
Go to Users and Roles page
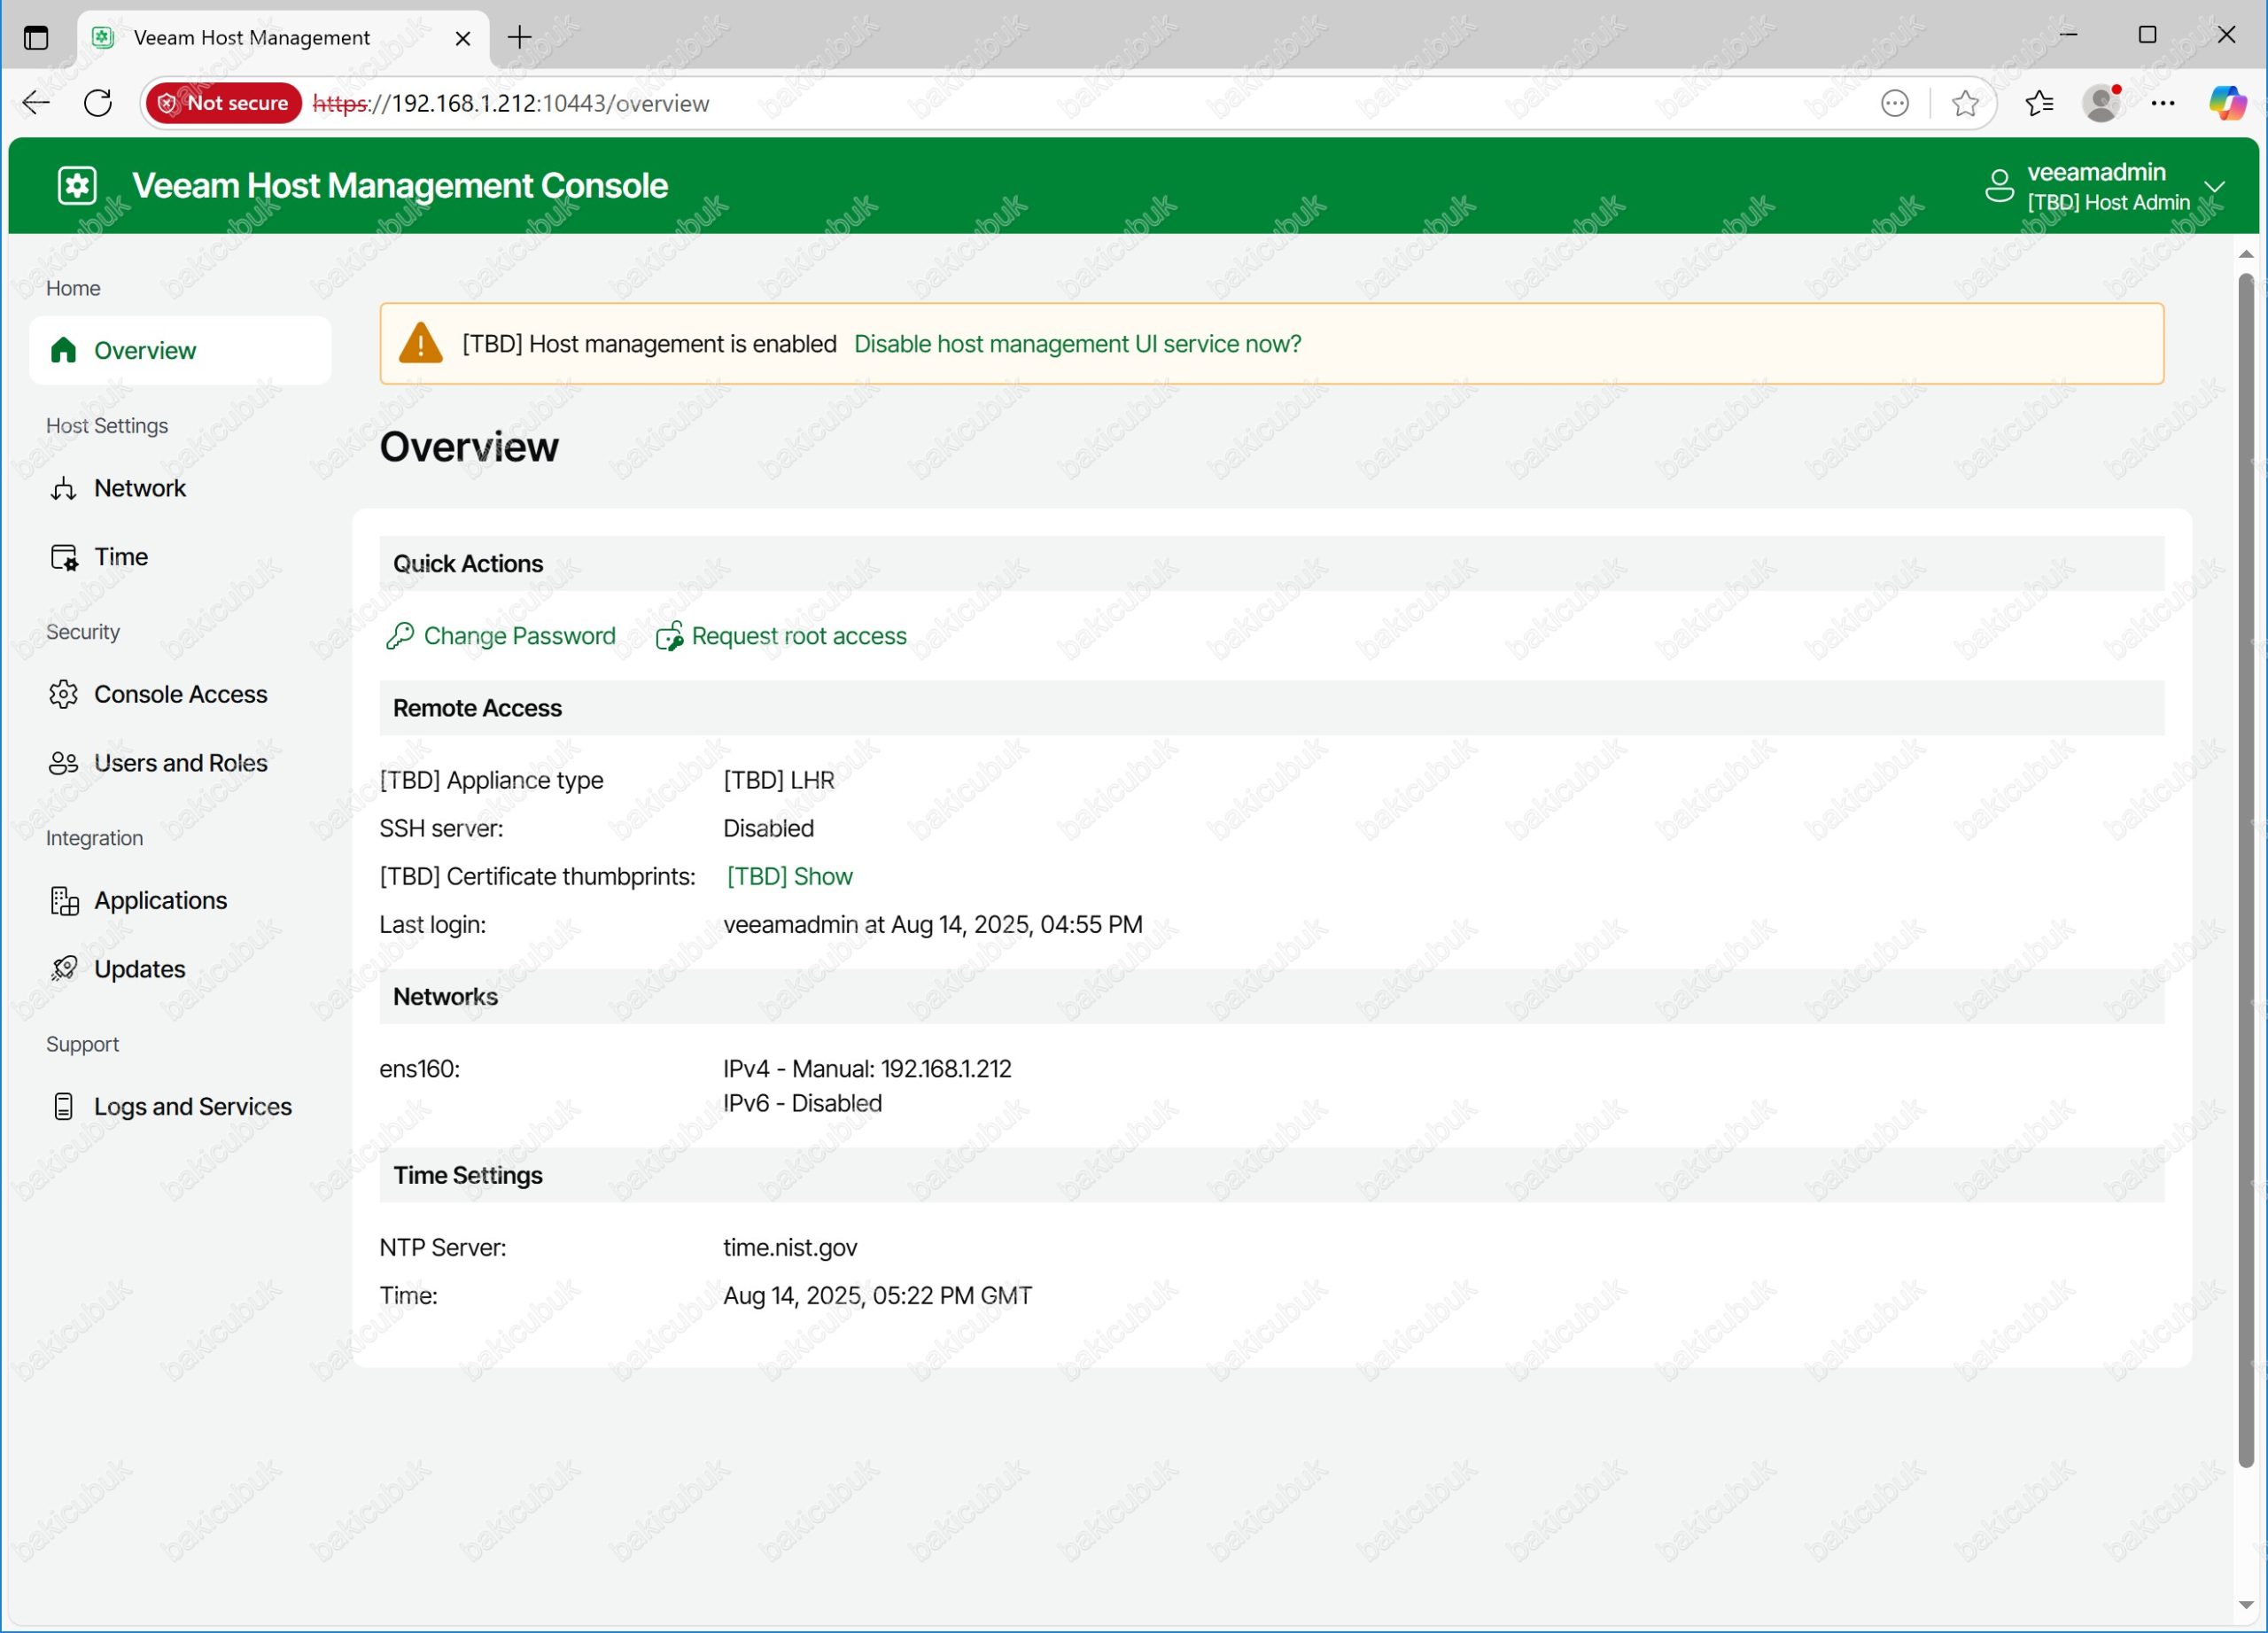pyautogui.click(x=180, y=763)
